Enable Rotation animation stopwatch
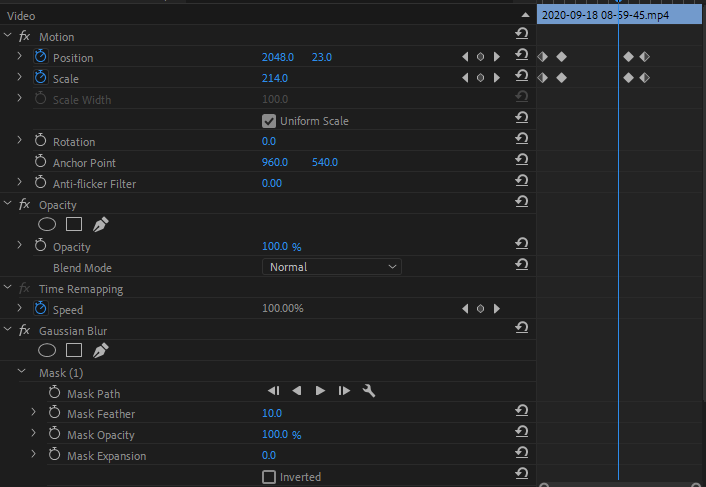 point(41,140)
